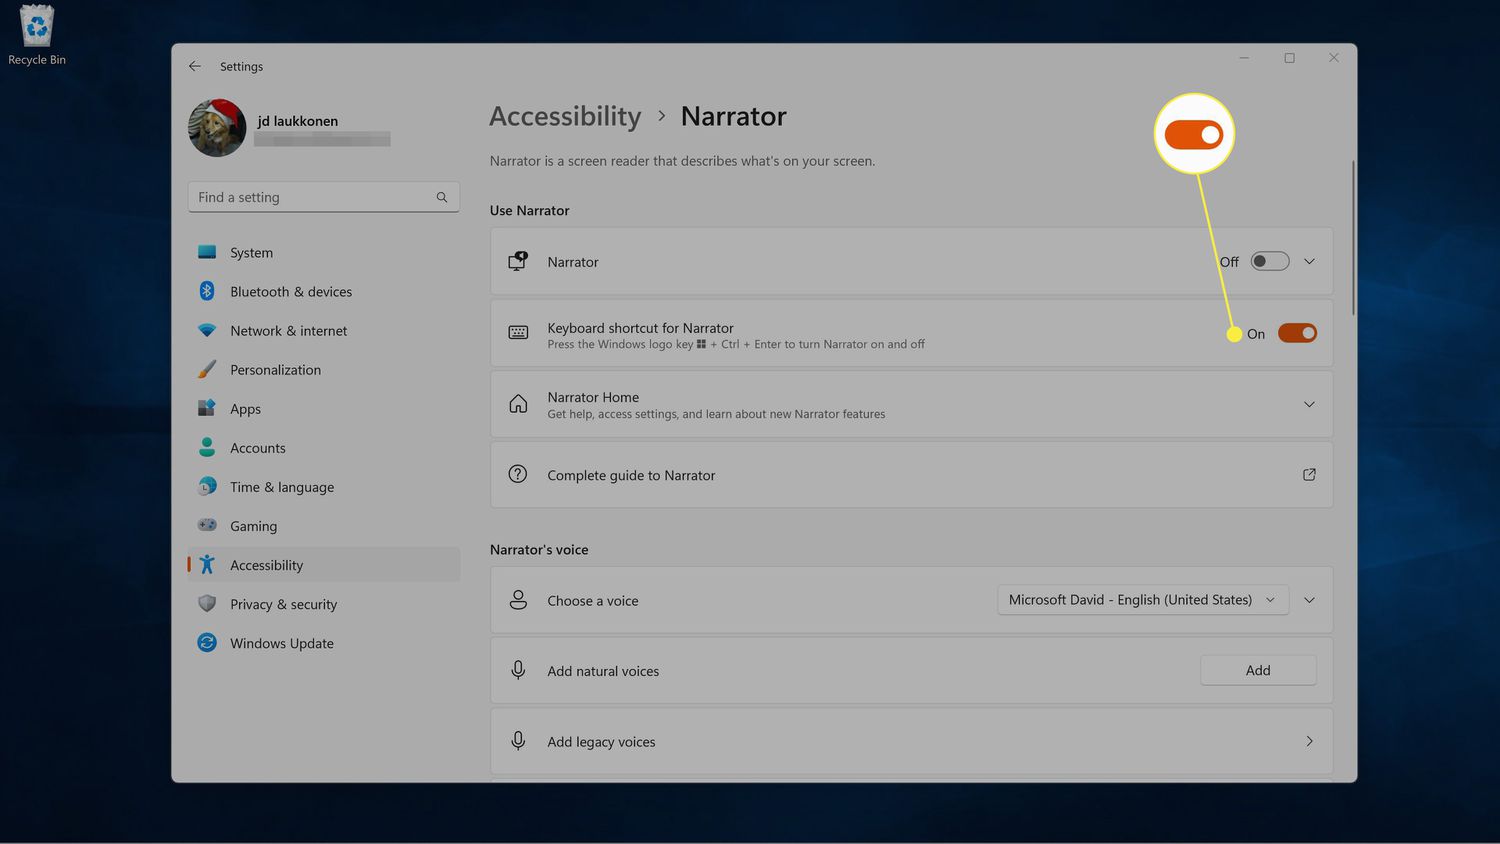
Task: Click the Accessibility breadcrumb link
Action: tap(565, 116)
